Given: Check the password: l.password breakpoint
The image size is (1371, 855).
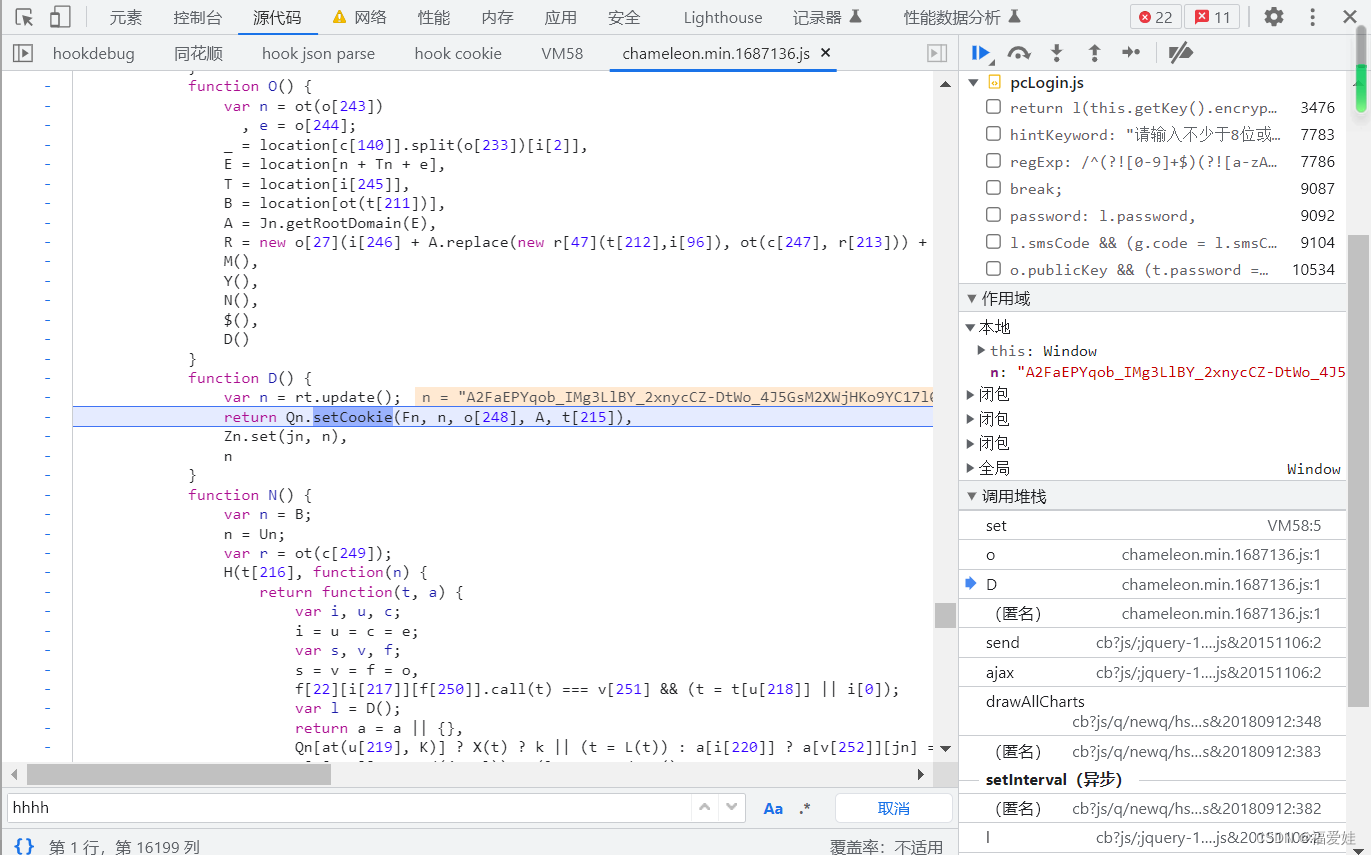Looking at the screenshot, I should pos(993,215).
